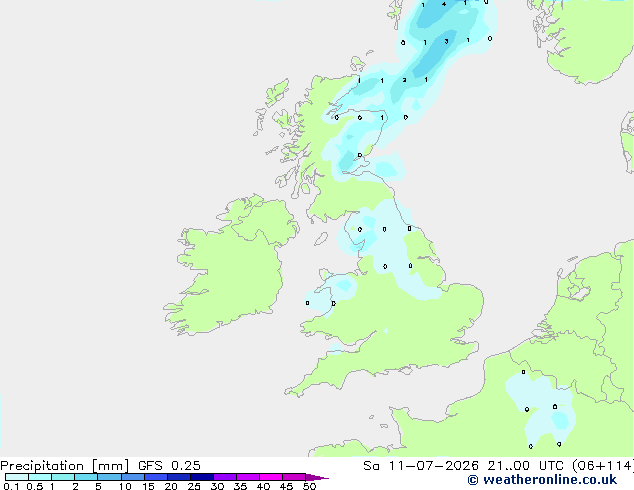Image resolution: width=634 pixels, height=490 pixels.
Task: Choose the 35–40 mm legend color swatch
Action: tap(247, 477)
